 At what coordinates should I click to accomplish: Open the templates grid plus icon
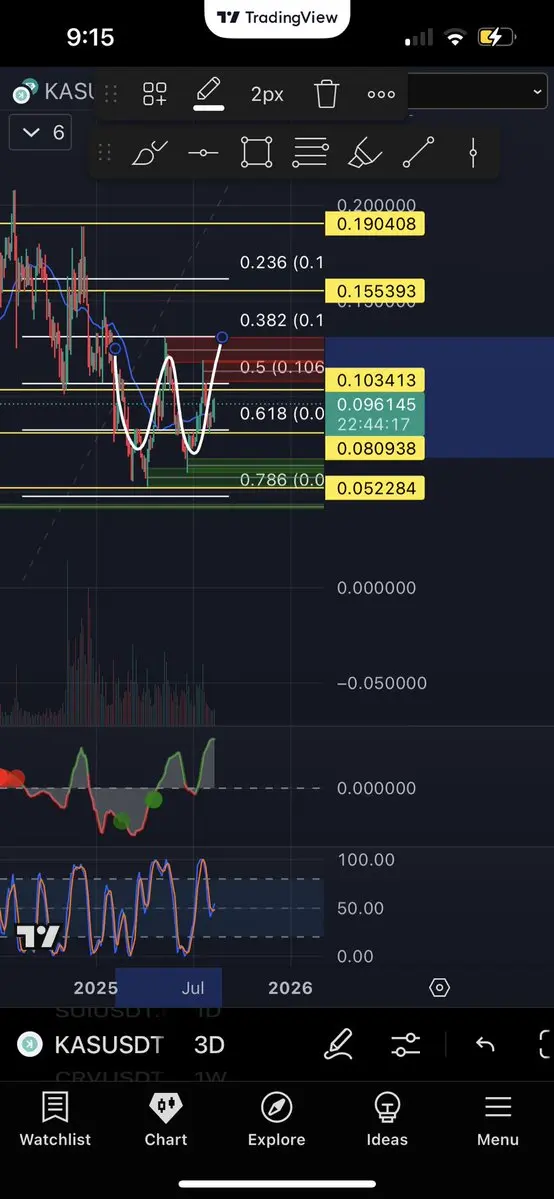click(x=155, y=94)
